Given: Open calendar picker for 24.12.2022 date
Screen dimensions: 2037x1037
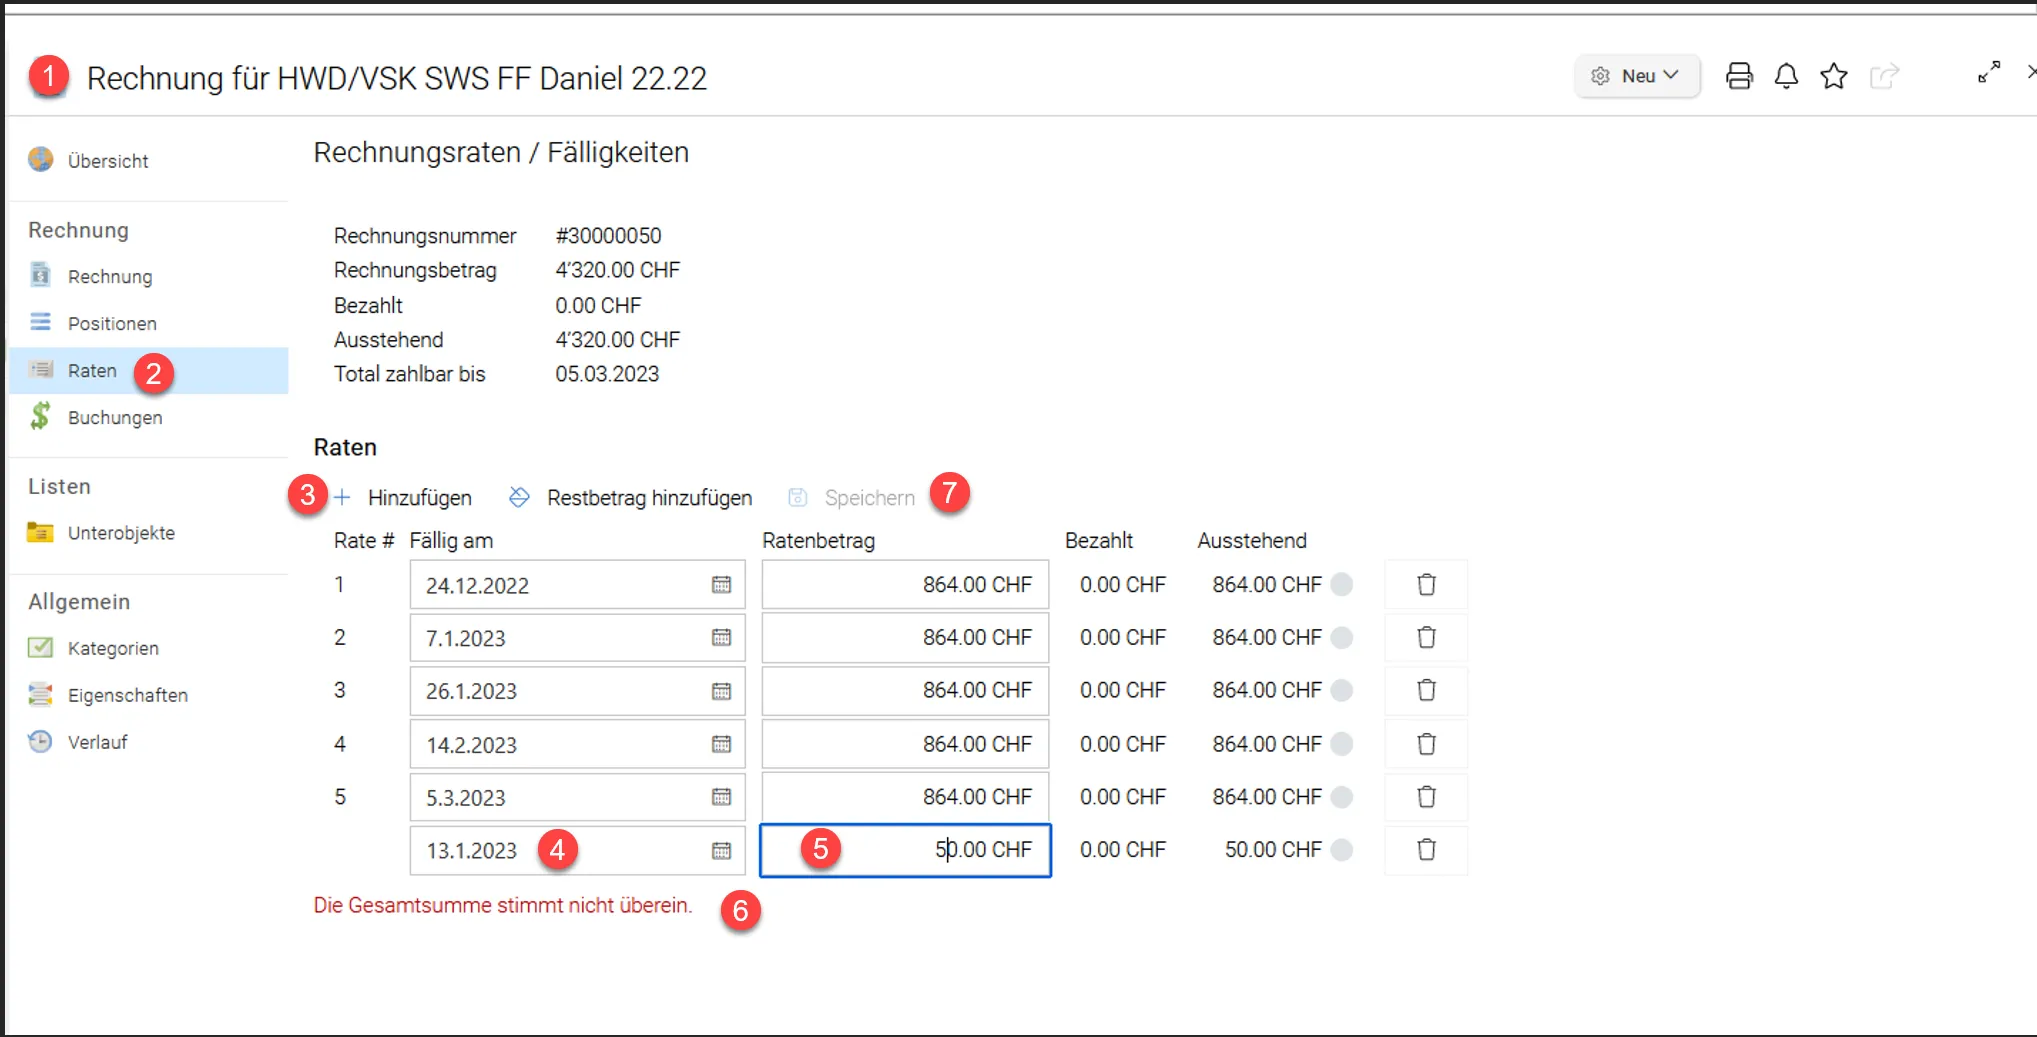Looking at the screenshot, I should coord(721,585).
